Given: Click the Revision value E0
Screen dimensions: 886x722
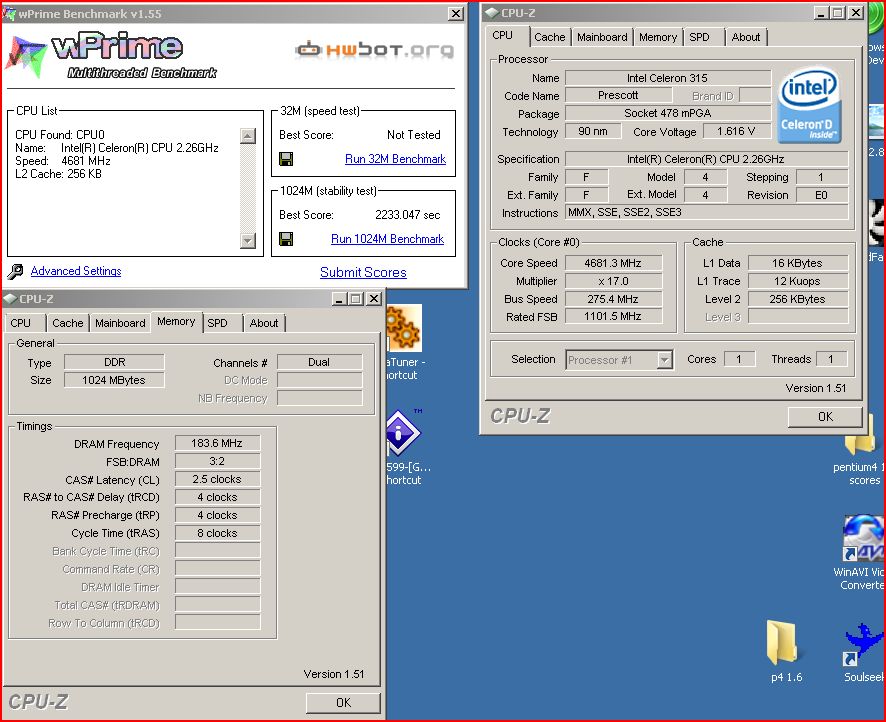Looking at the screenshot, I should coord(822,195).
